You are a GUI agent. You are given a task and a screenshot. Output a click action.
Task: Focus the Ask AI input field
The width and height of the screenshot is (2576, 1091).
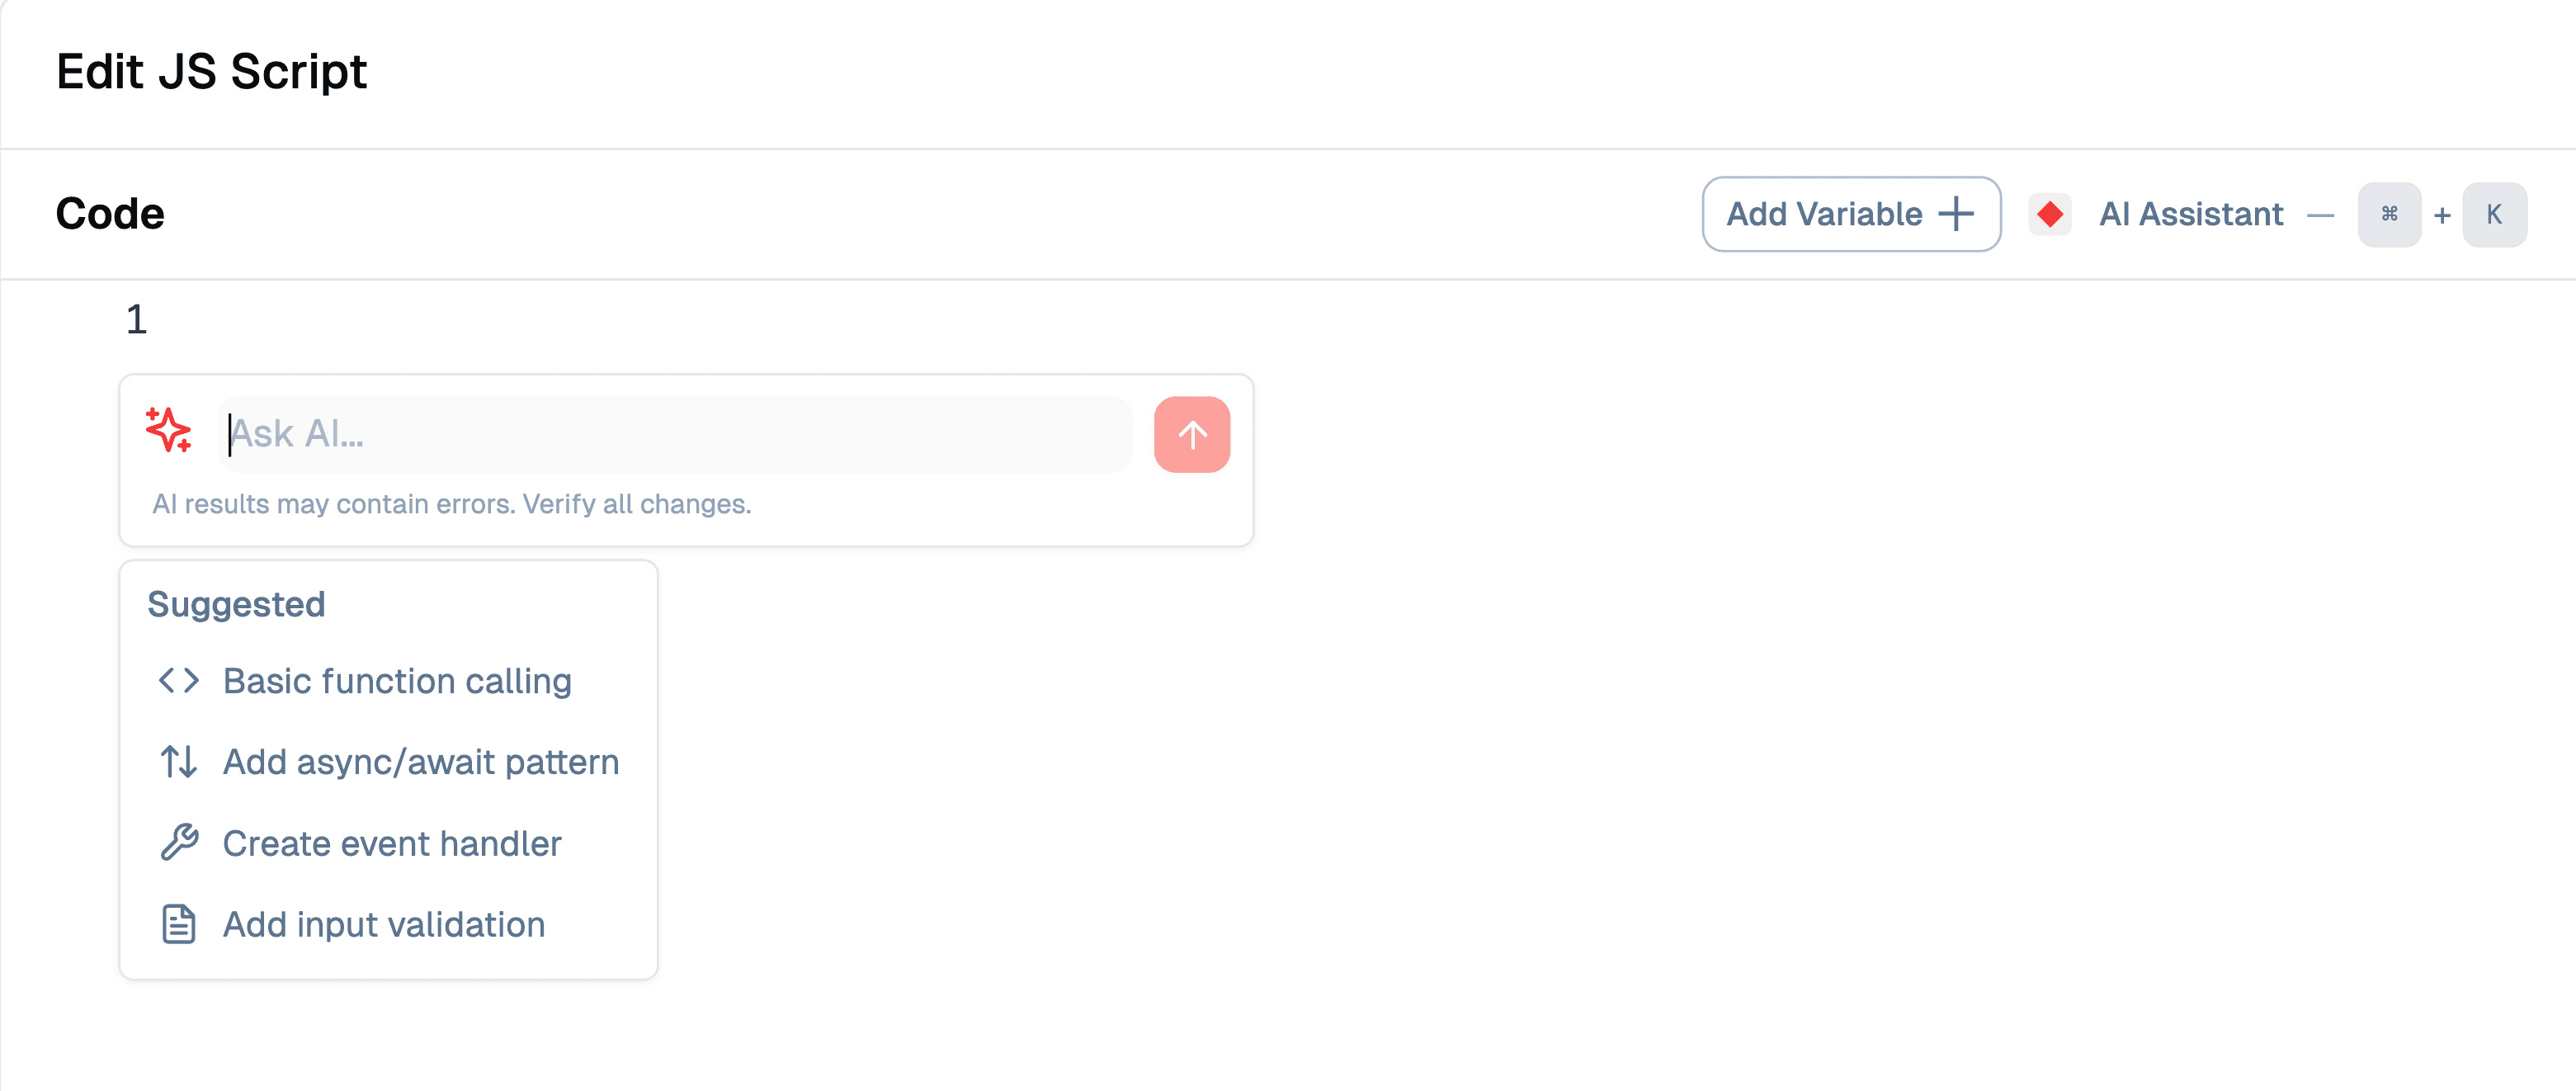tap(675, 435)
